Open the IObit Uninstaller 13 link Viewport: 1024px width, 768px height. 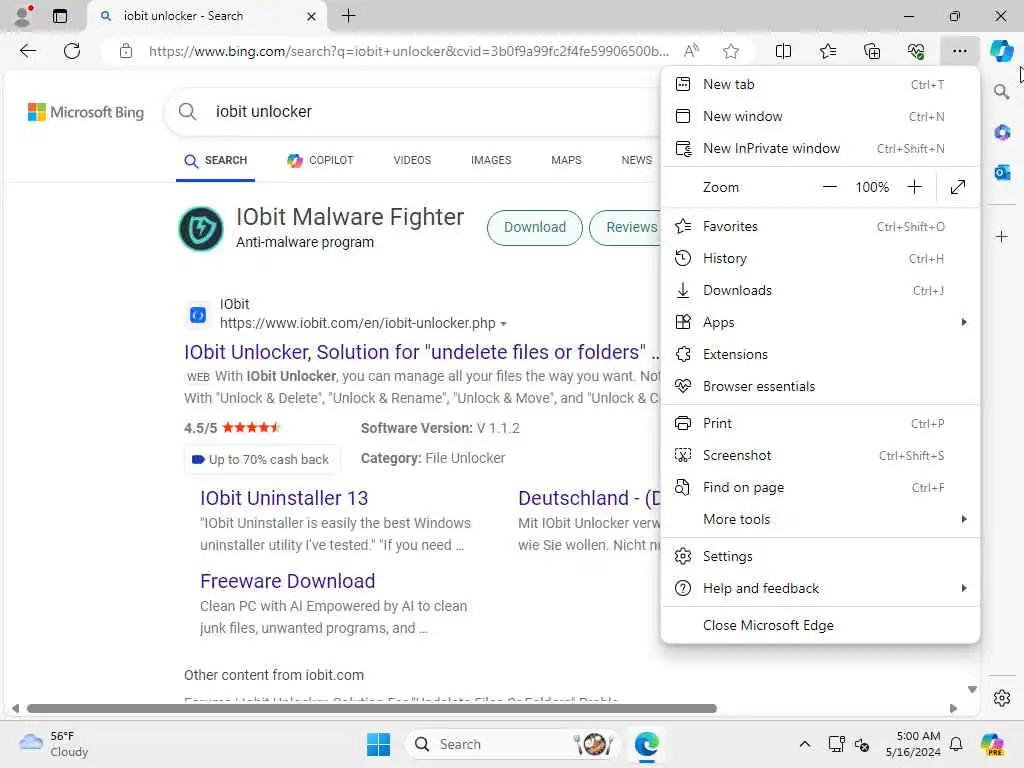[284, 498]
